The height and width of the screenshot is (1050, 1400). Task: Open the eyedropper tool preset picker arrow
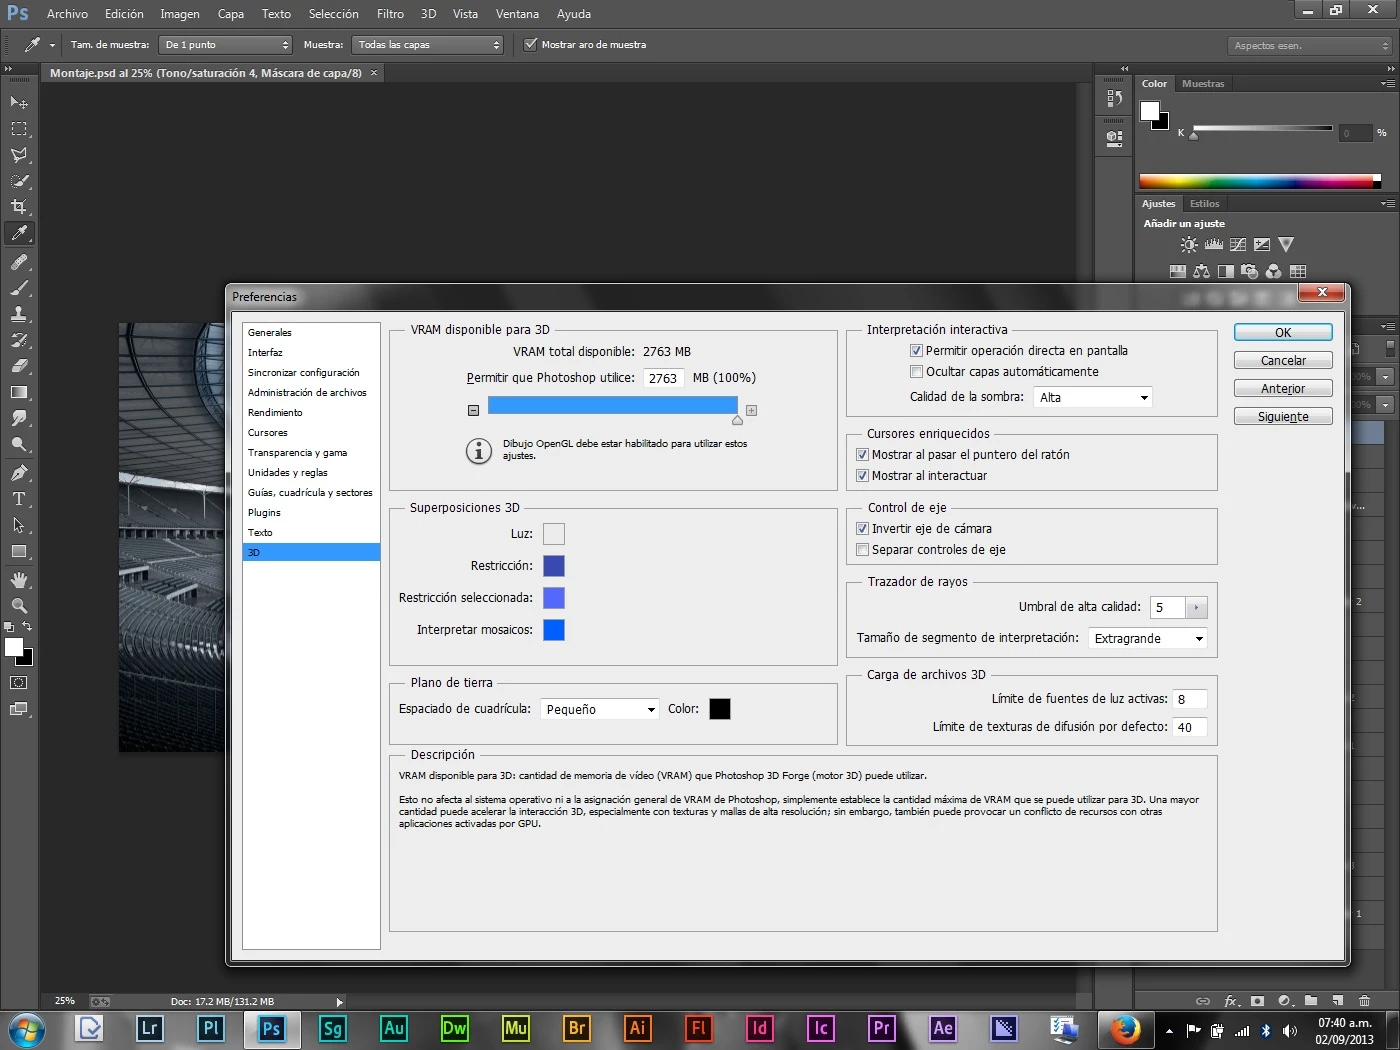tap(52, 45)
